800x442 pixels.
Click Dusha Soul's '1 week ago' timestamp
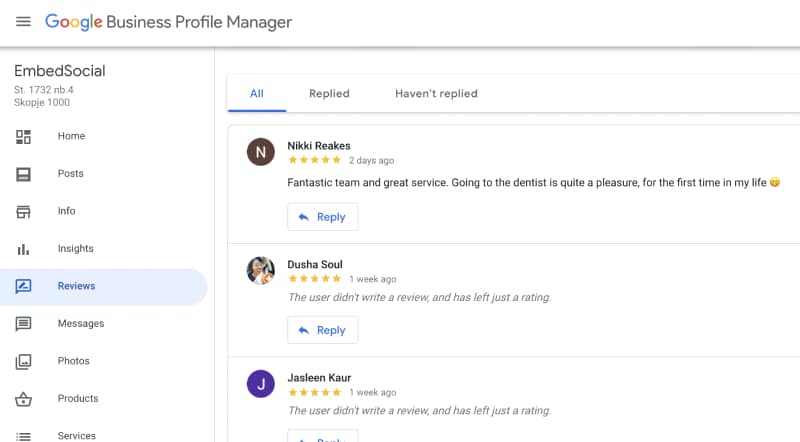[372, 279]
